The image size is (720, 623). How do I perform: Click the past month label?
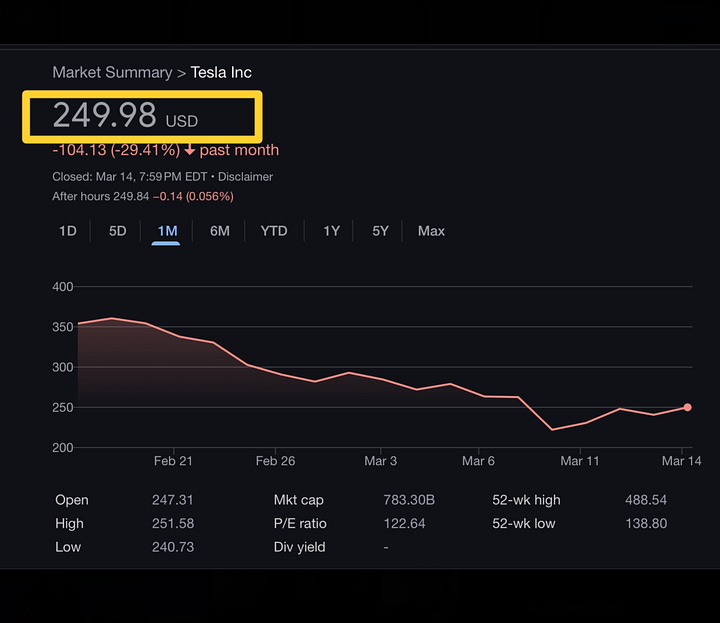click(239, 150)
